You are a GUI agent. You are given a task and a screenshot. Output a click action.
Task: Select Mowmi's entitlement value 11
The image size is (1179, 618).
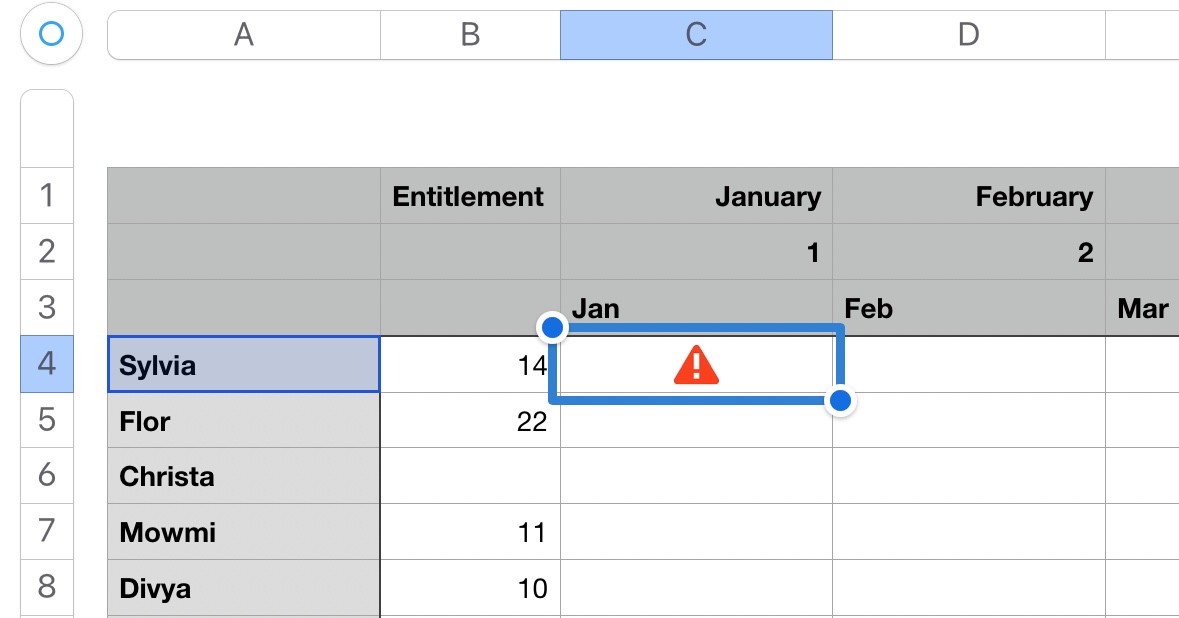tap(470, 532)
